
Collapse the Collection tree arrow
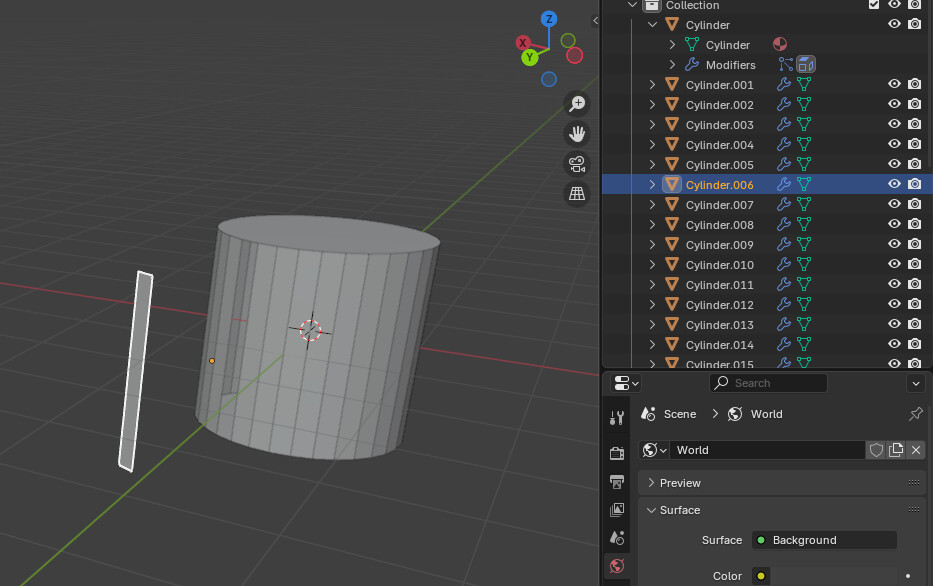coord(632,5)
